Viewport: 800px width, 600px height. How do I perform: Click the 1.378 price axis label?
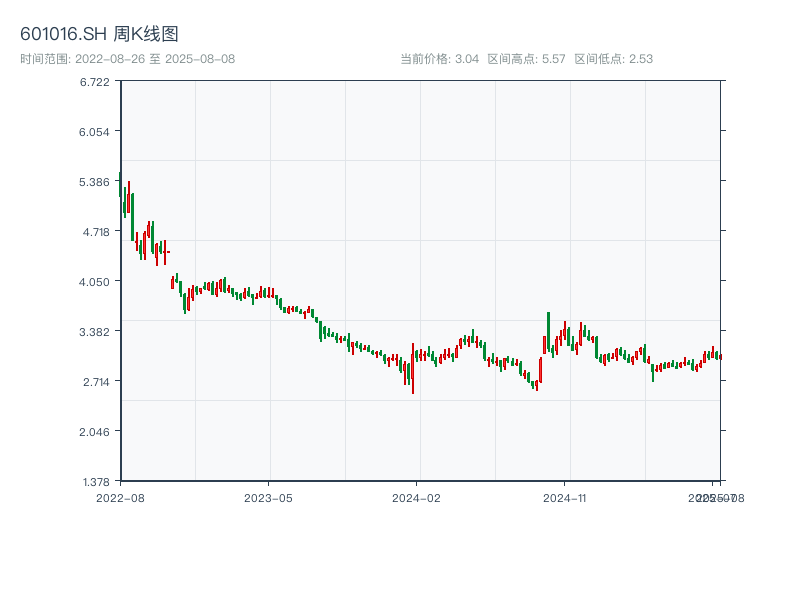point(96,481)
